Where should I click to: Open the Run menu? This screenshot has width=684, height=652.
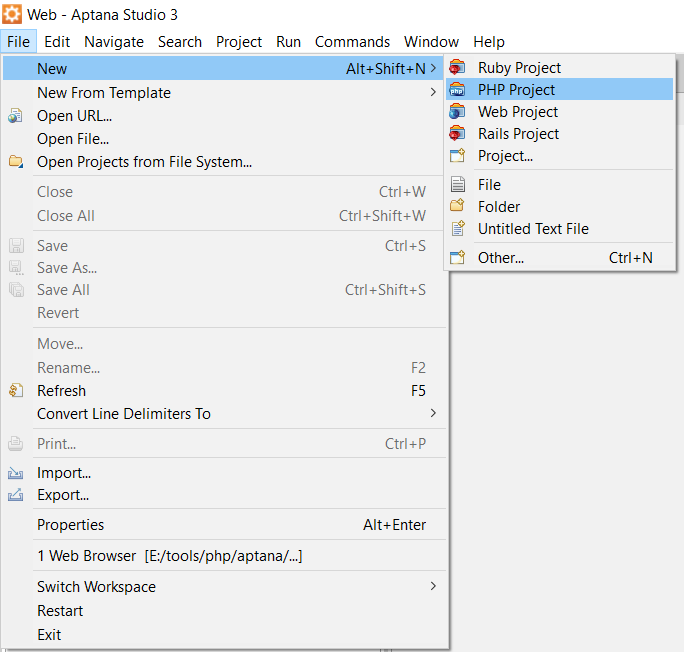pyautogui.click(x=288, y=42)
